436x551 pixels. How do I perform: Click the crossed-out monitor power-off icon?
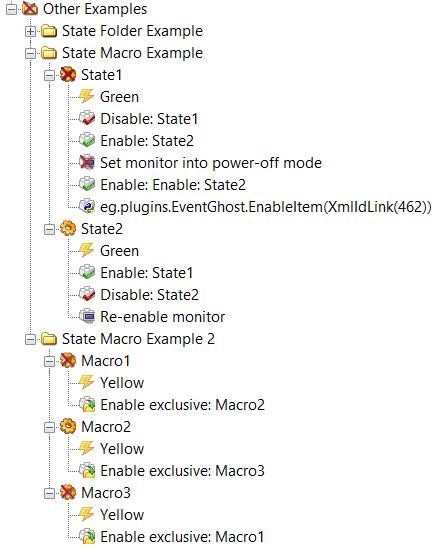pos(86,163)
